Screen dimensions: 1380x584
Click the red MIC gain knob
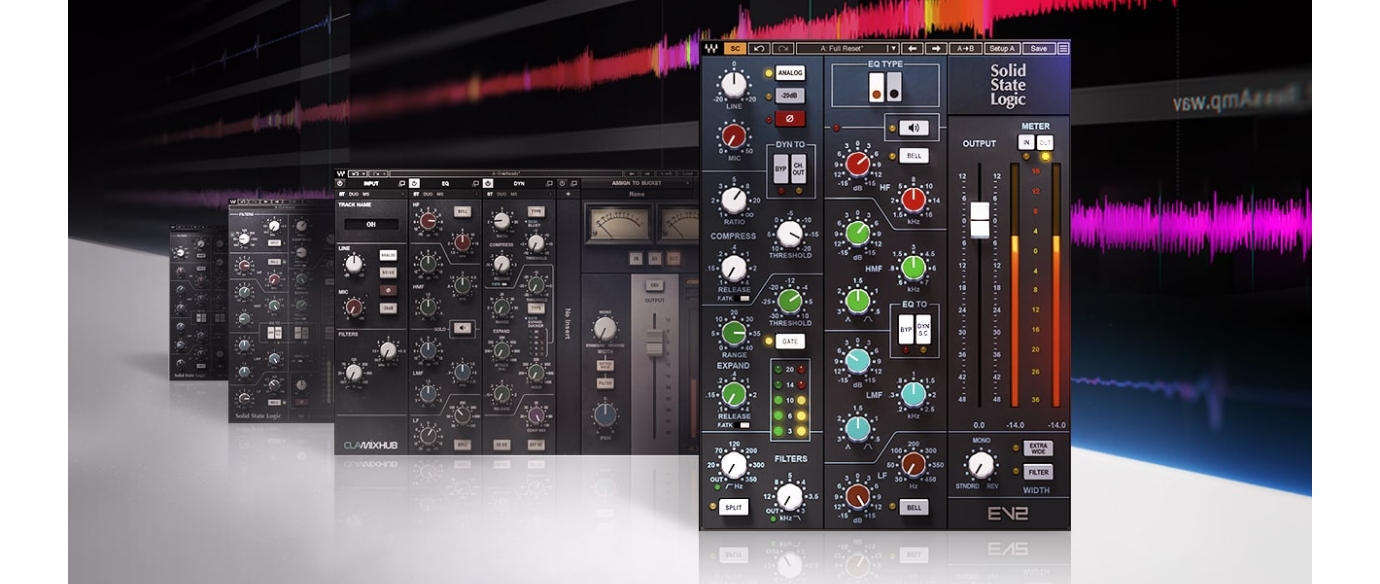(734, 135)
